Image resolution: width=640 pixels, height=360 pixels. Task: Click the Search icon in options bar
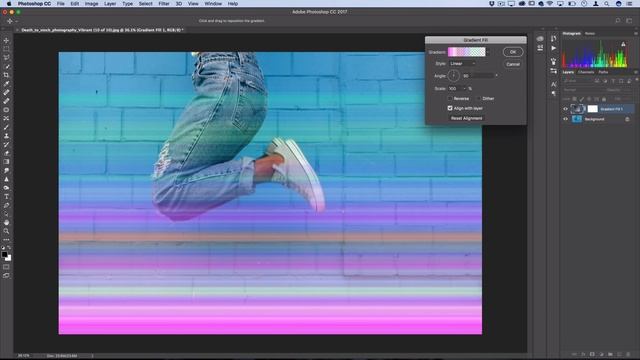618,20
